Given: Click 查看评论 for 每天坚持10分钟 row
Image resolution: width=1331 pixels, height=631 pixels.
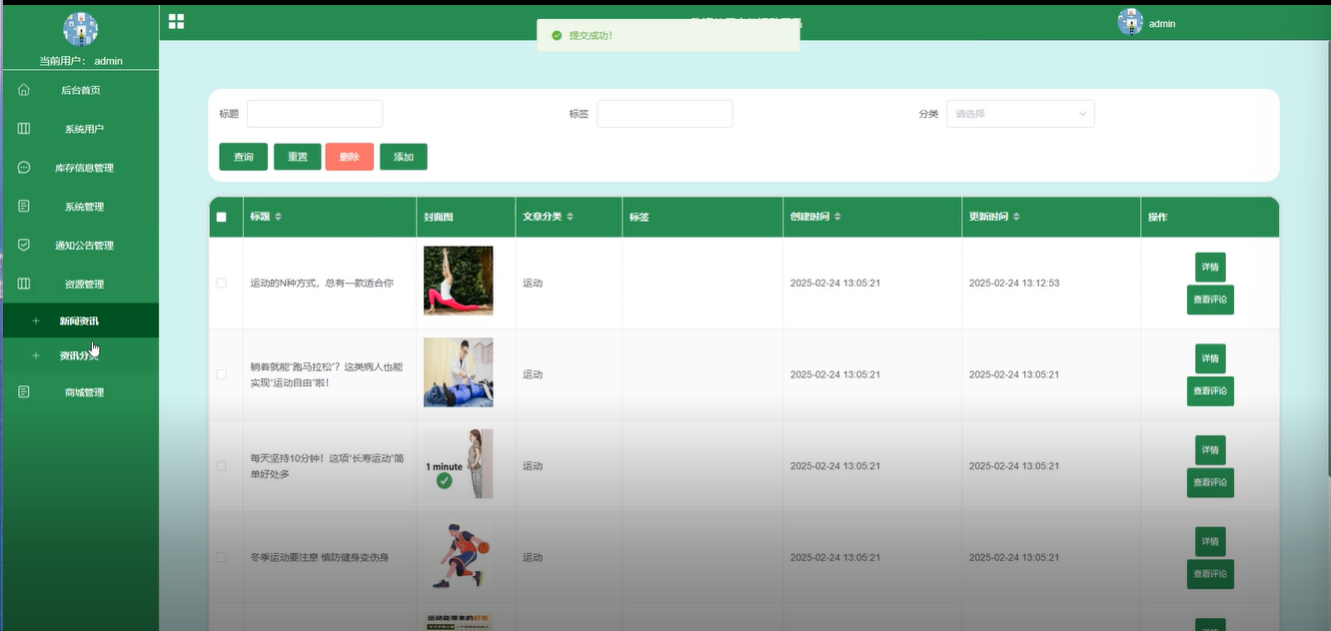Looking at the screenshot, I should (1210, 483).
